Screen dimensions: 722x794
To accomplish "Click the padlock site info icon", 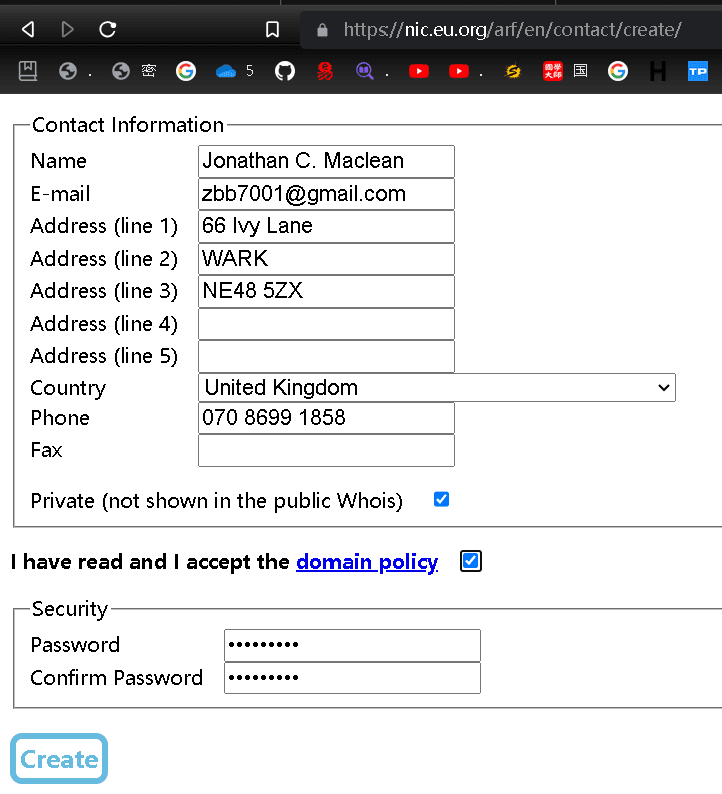I will click(x=322, y=29).
